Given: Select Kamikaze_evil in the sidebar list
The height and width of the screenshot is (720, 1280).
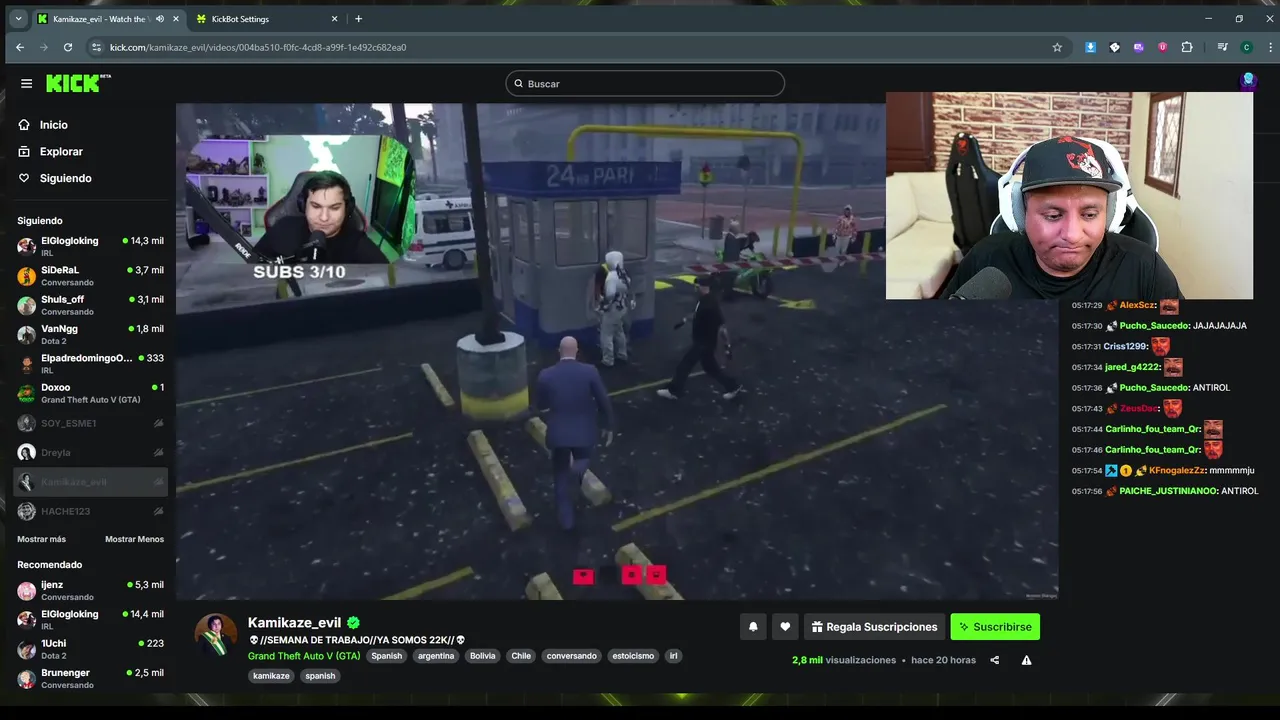Looking at the screenshot, I should [90, 482].
